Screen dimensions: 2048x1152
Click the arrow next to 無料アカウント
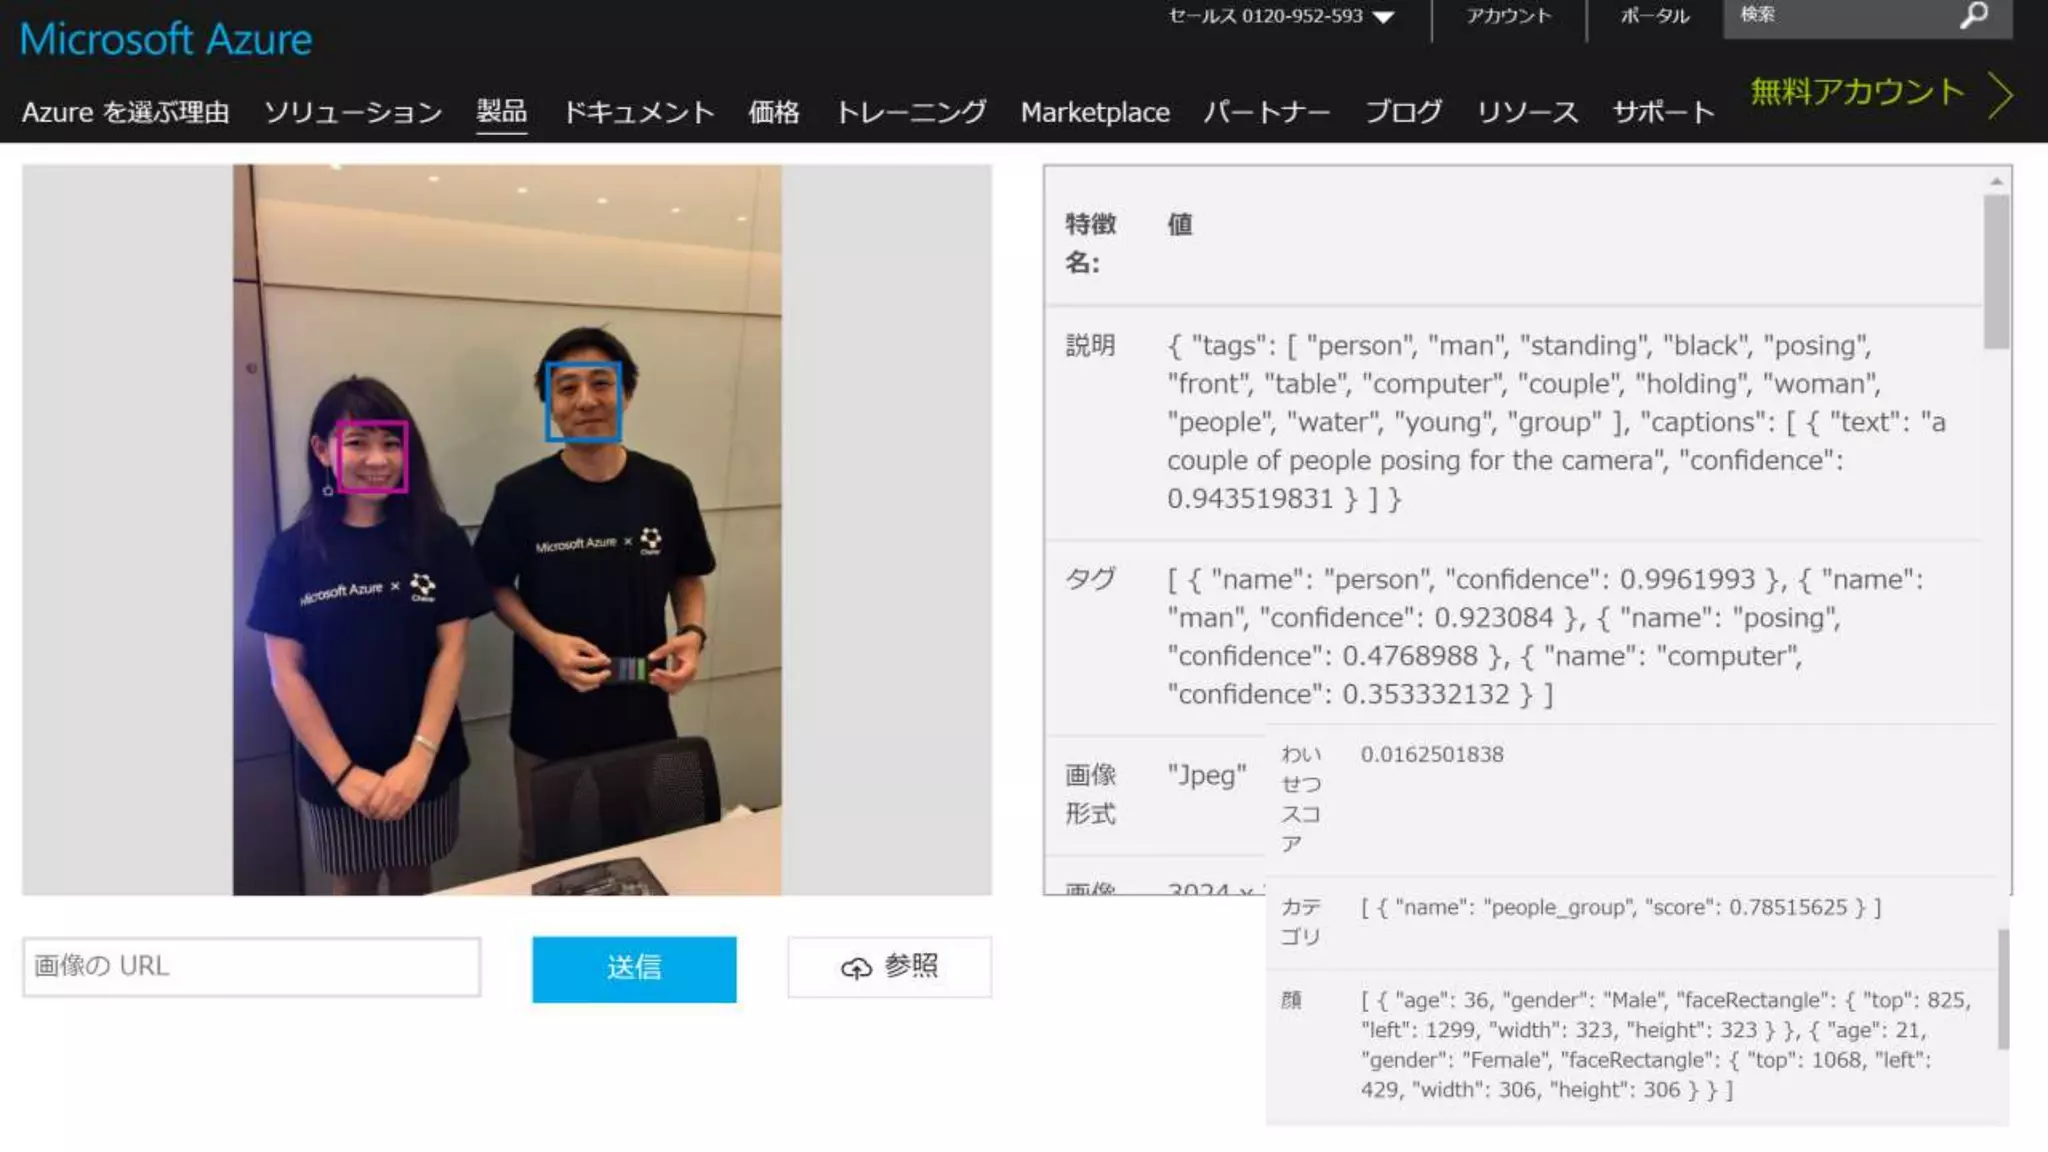[2000, 96]
